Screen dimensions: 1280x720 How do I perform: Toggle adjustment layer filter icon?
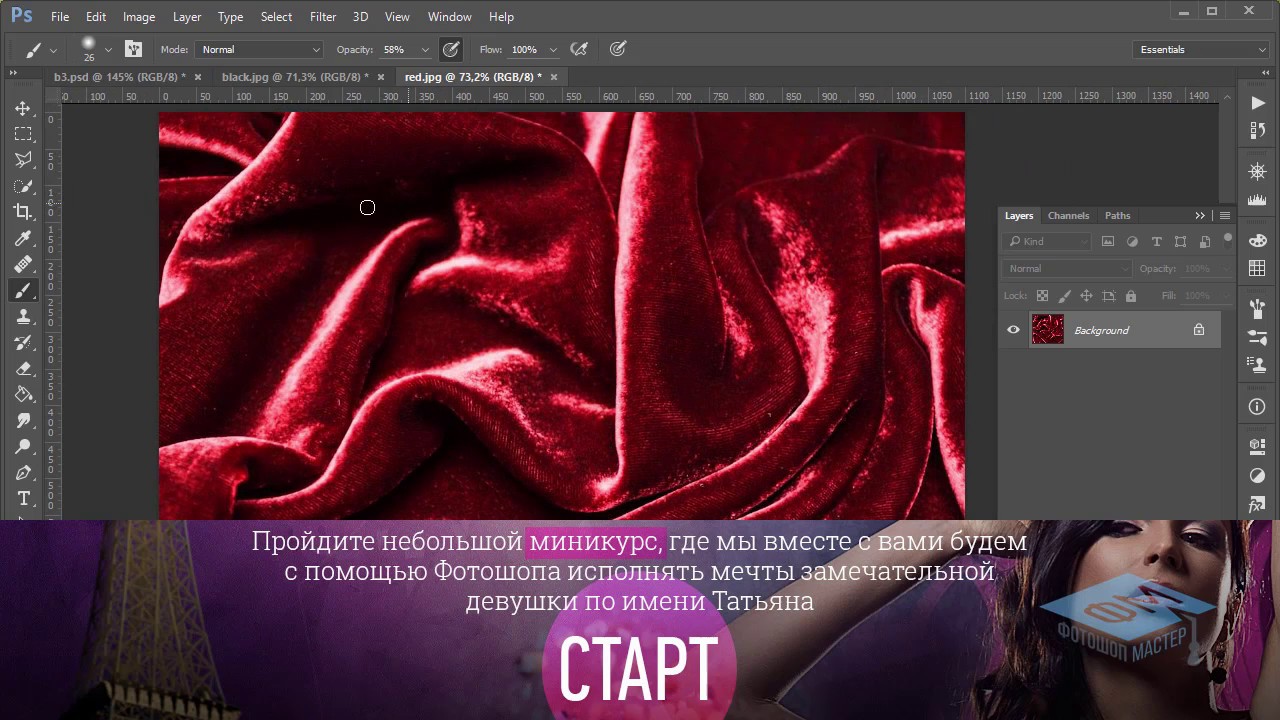1132,241
